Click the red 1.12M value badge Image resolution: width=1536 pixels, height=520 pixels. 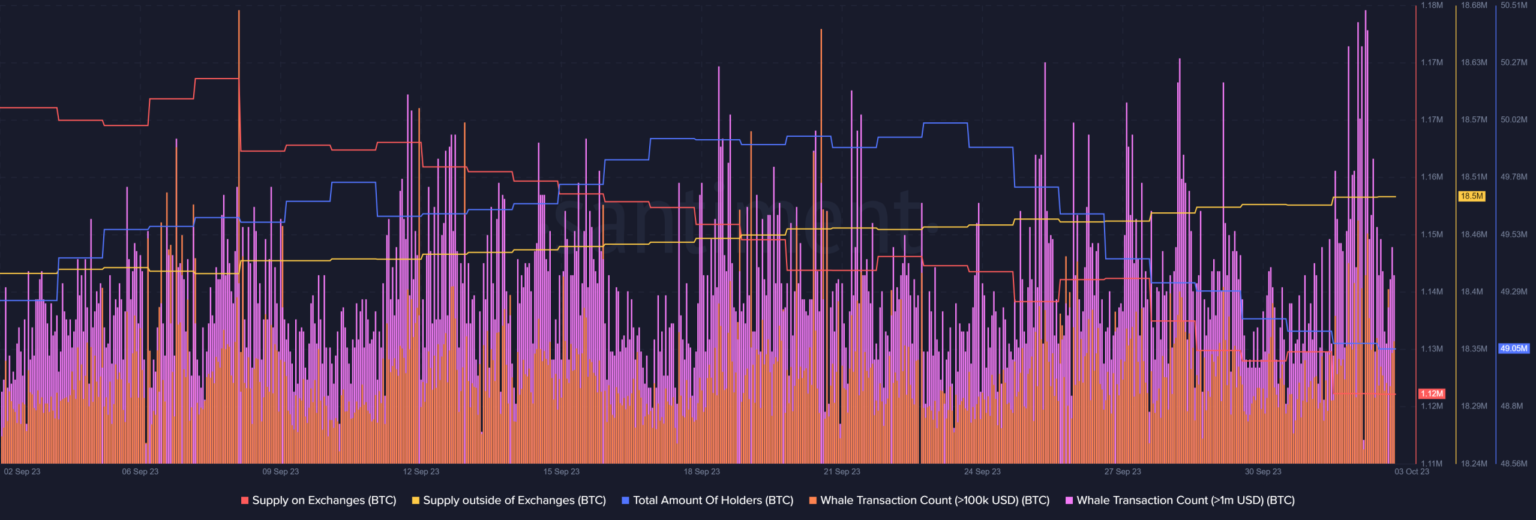(x=1431, y=393)
